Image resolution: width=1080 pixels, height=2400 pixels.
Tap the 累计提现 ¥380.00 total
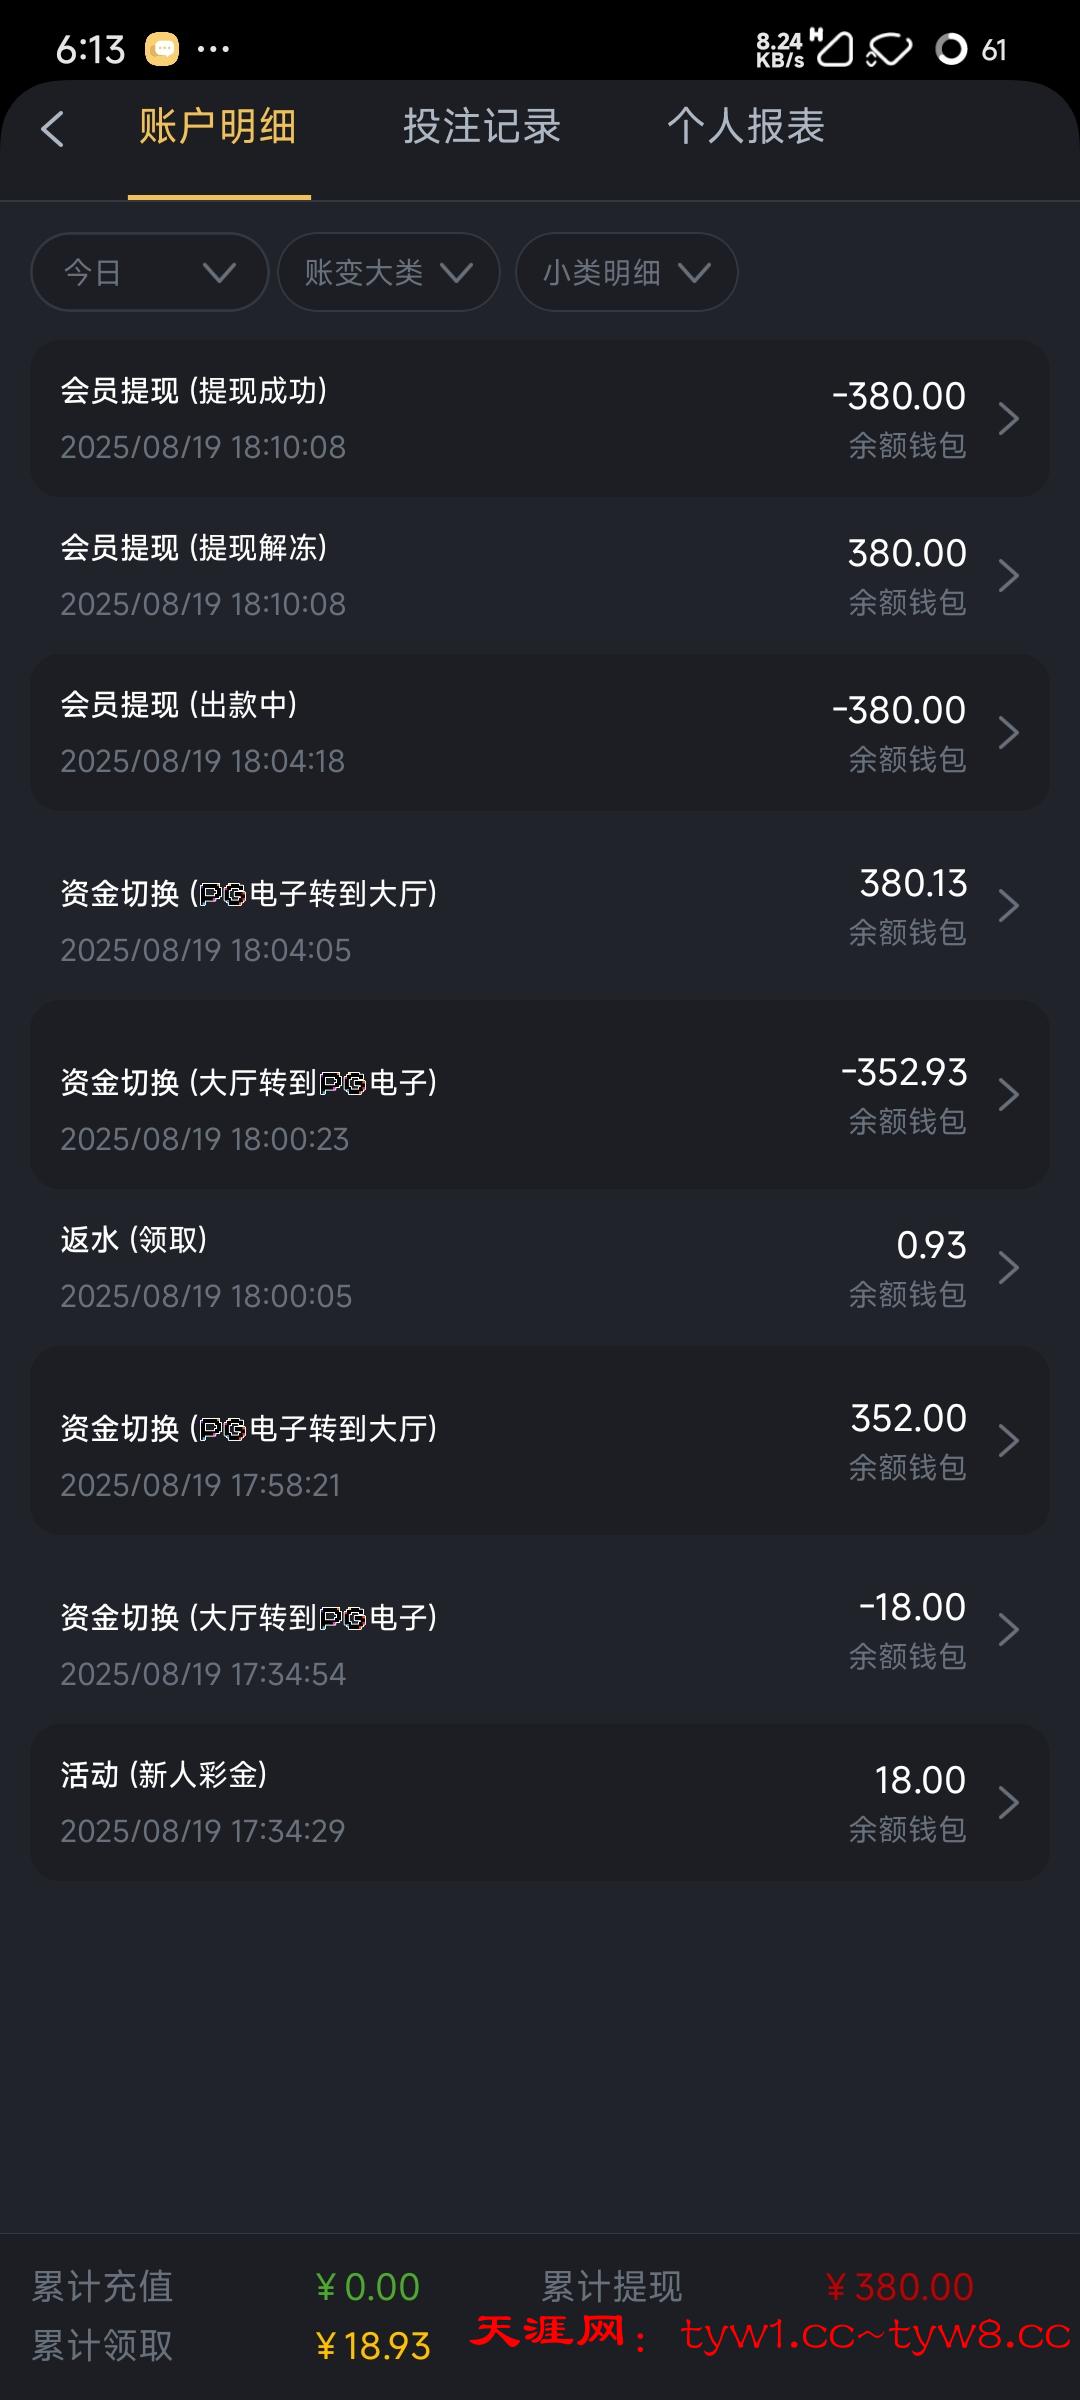899,2287
